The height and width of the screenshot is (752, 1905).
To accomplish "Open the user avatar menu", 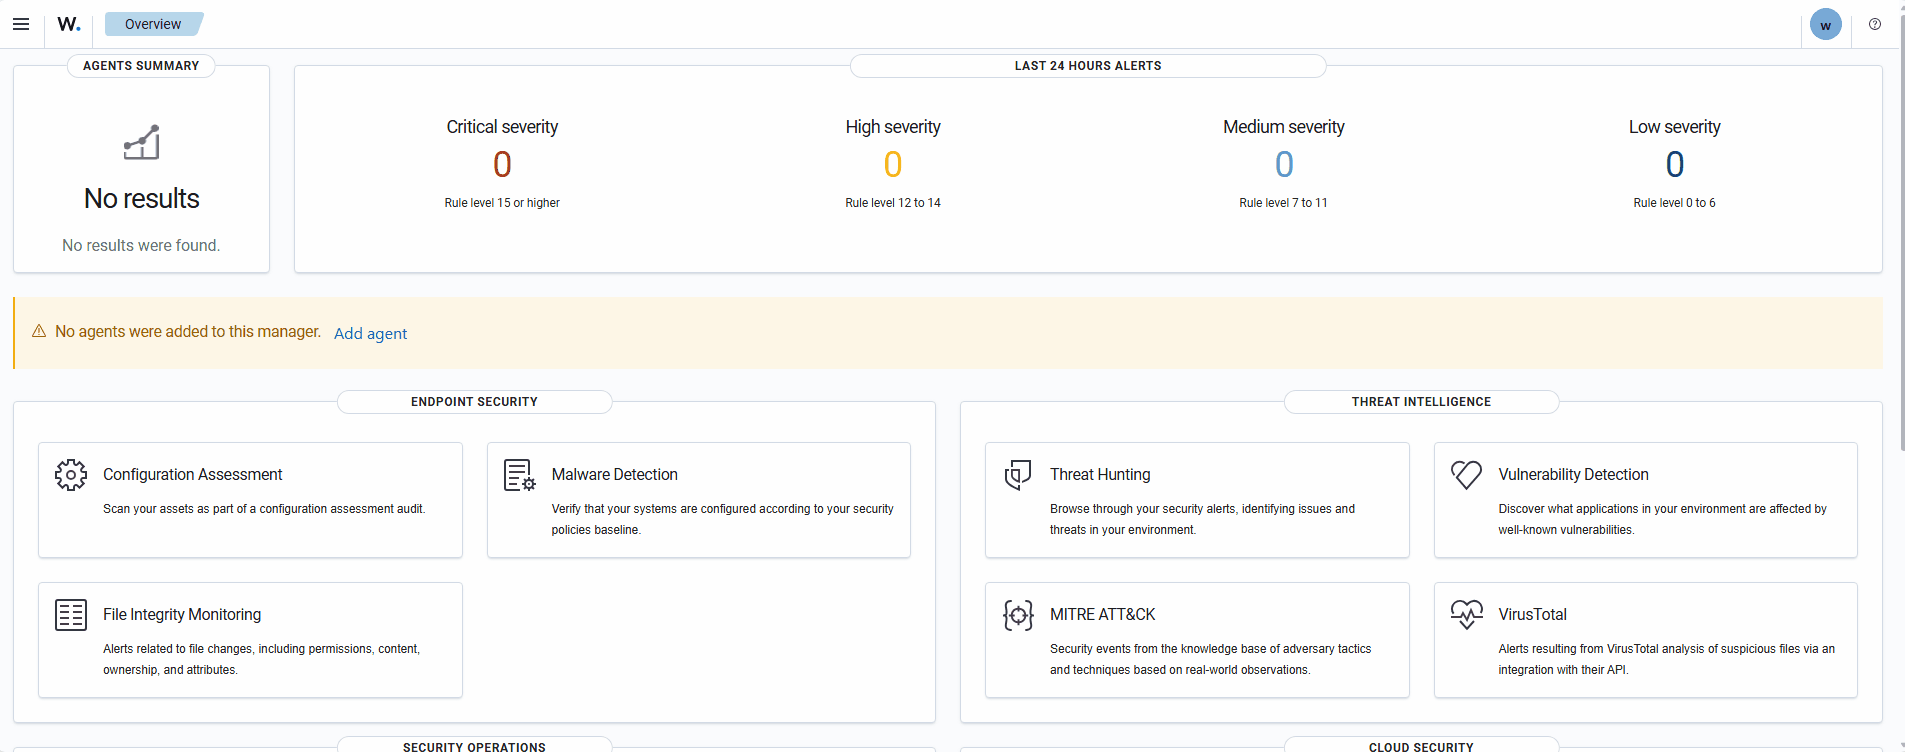I will [x=1825, y=25].
